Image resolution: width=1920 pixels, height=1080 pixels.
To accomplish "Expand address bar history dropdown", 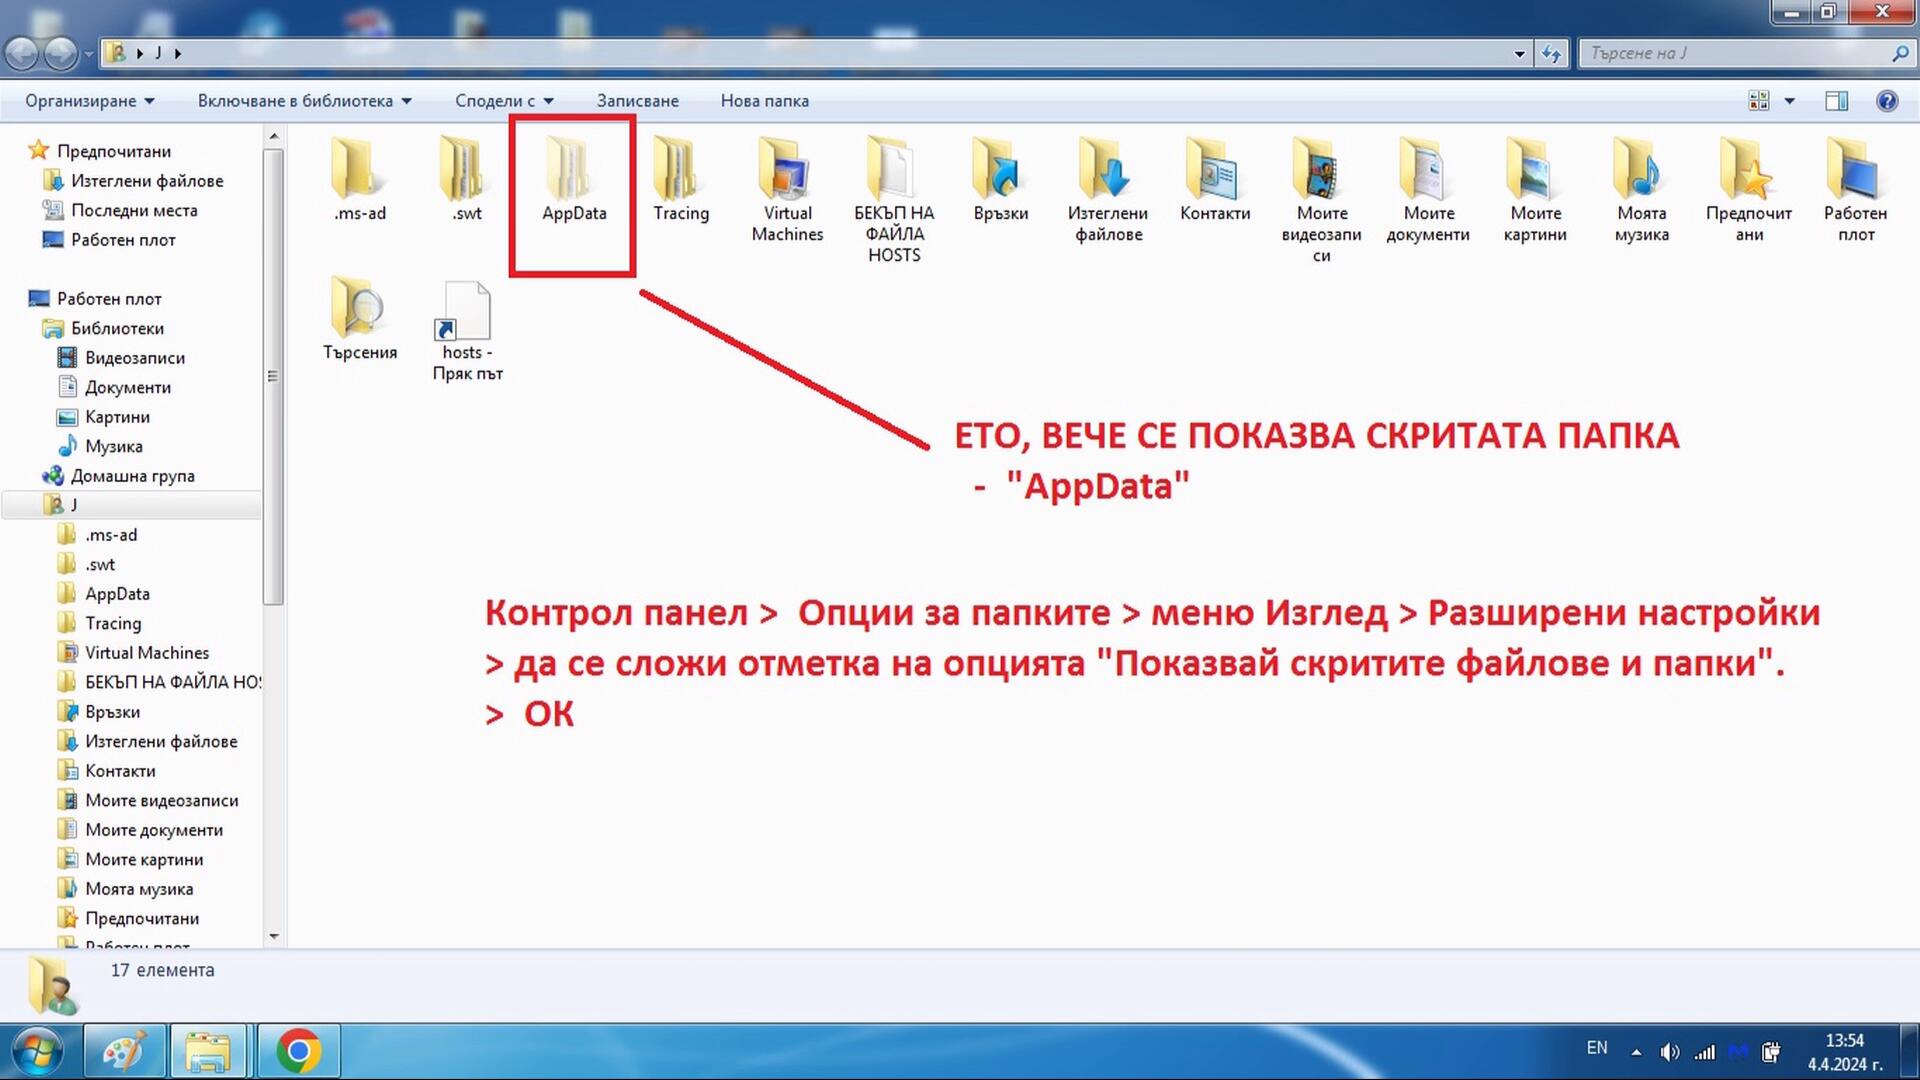I will [1519, 54].
